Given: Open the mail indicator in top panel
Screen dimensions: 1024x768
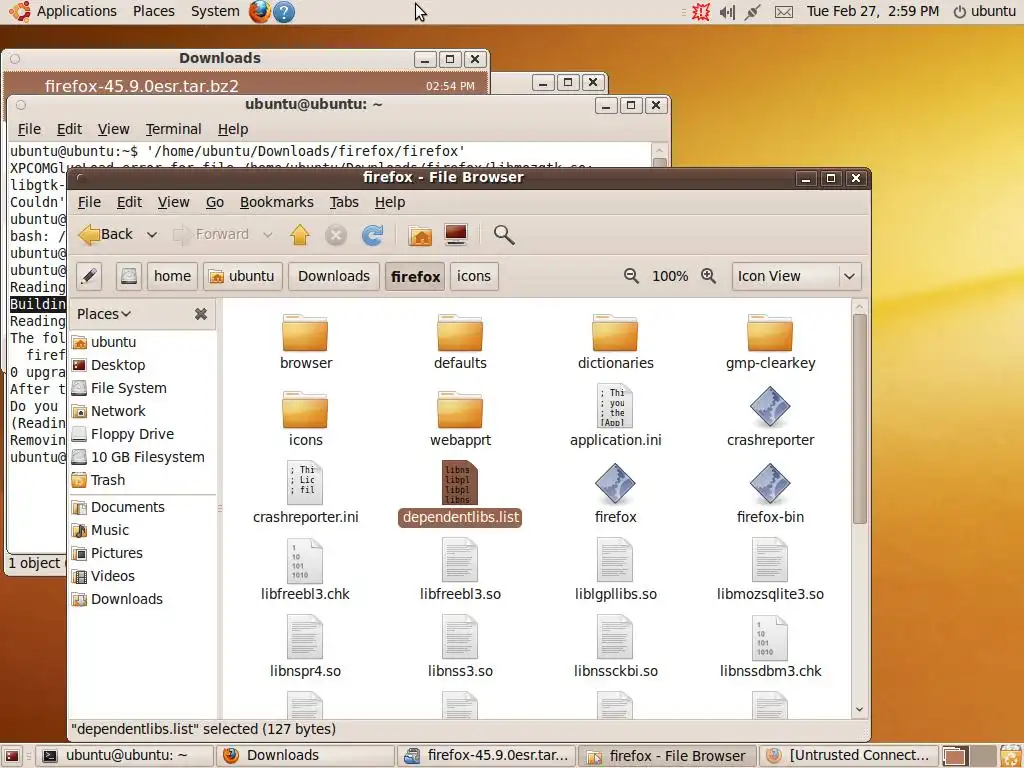Looking at the screenshot, I should click(x=784, y=12).
